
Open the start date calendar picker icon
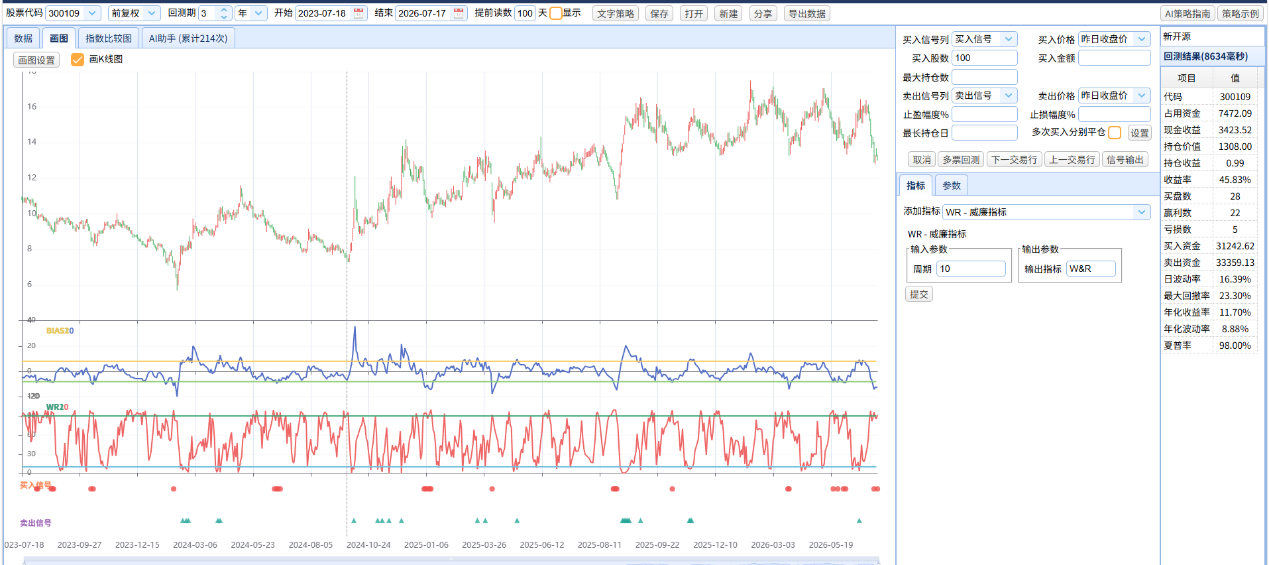click(359, 13)
